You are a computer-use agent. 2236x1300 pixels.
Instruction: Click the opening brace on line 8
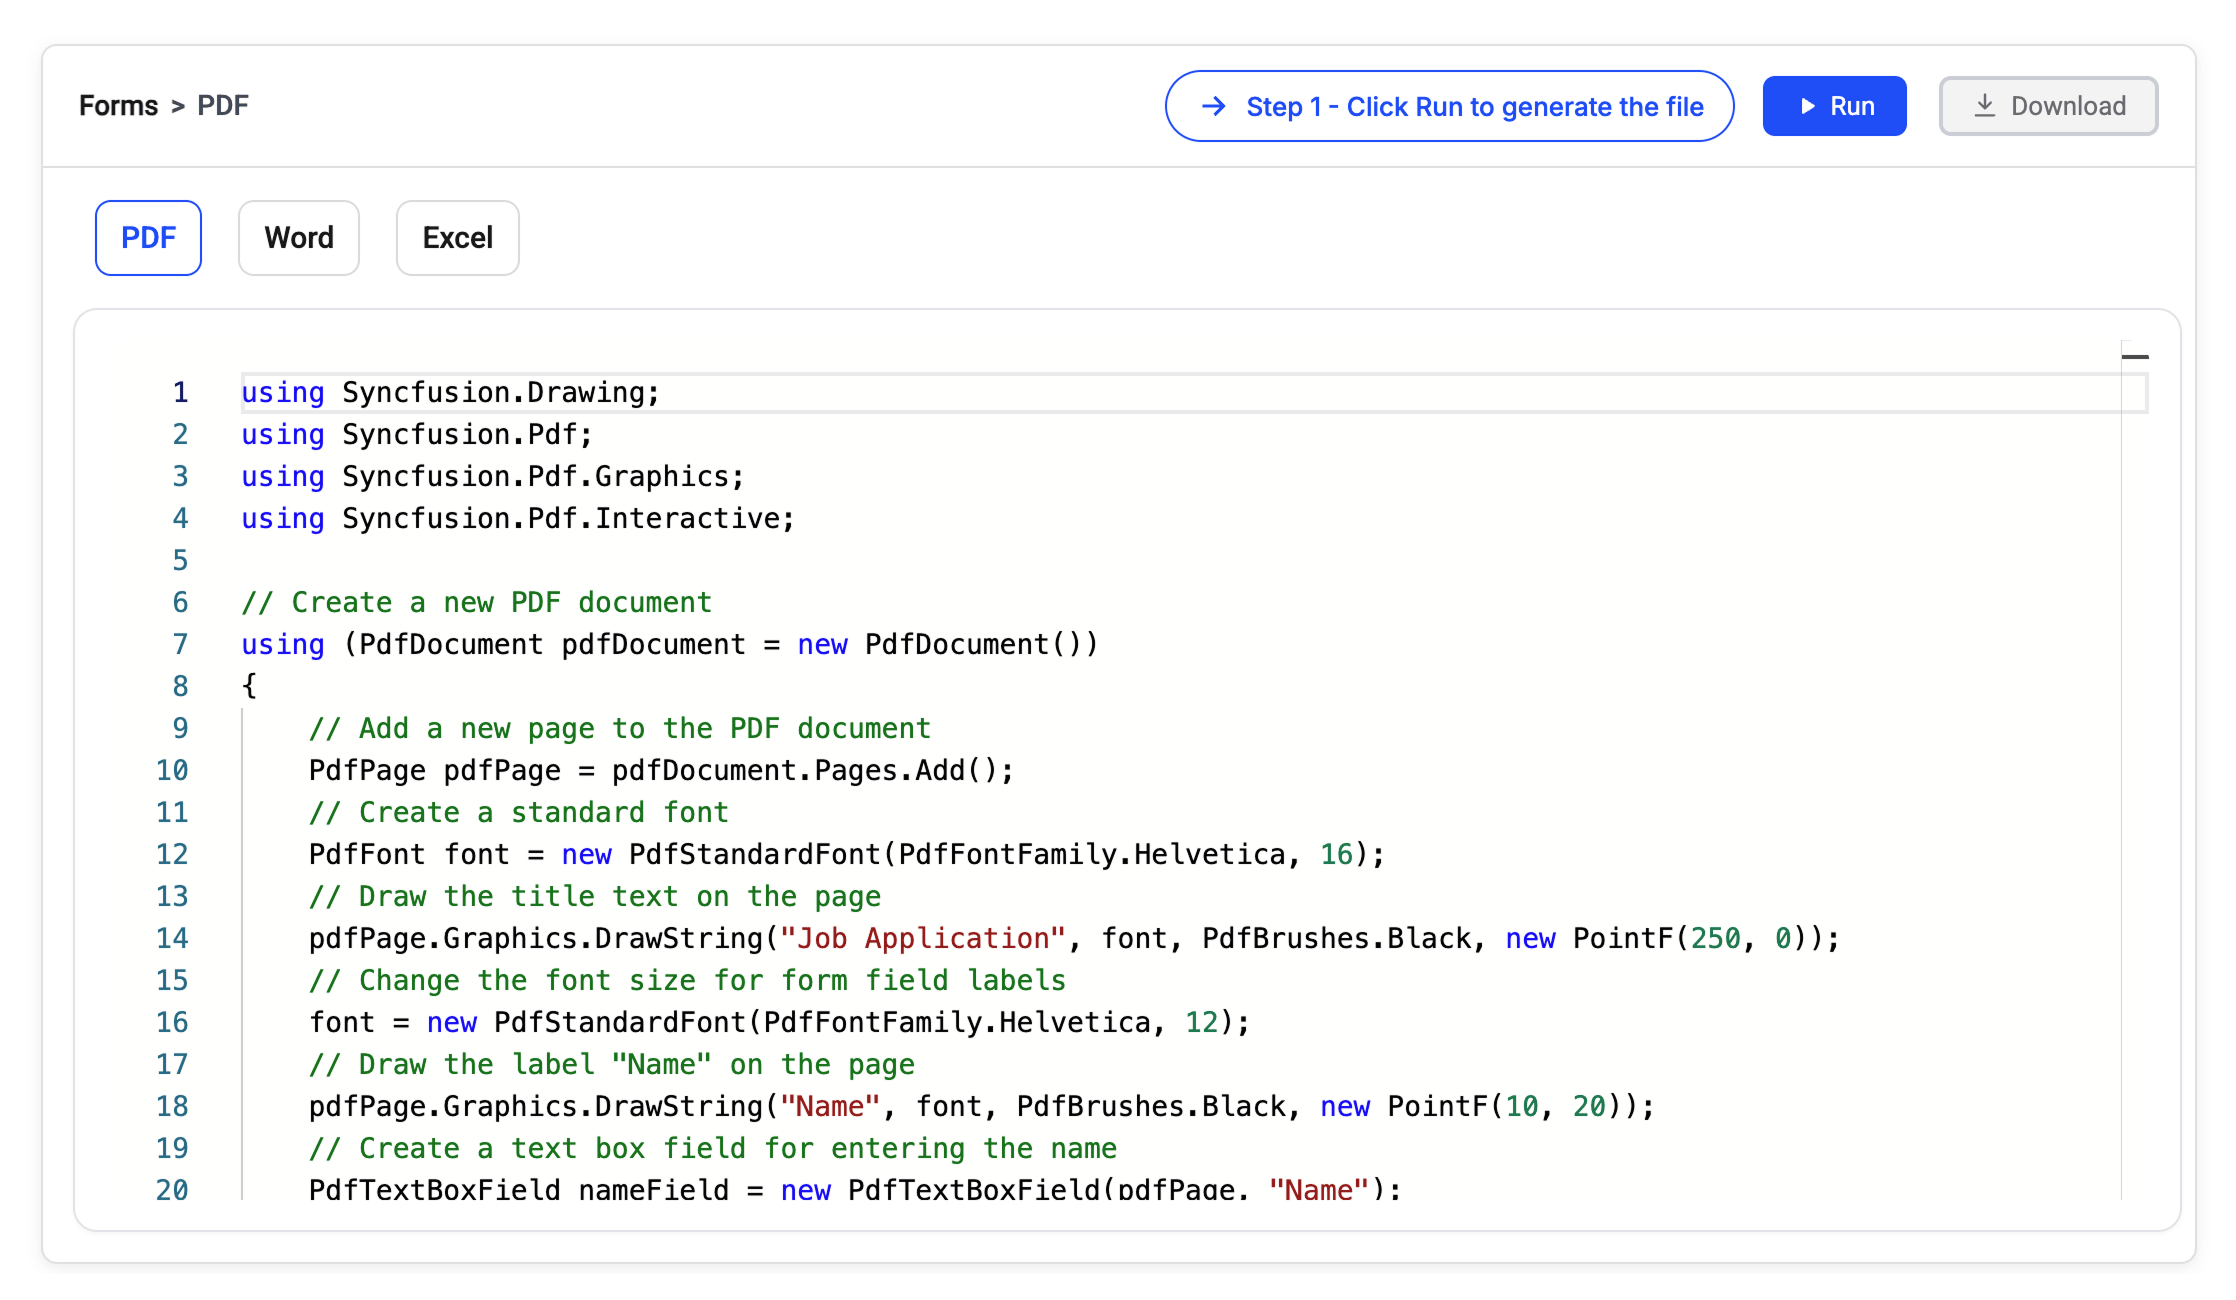tap(249, 686)
